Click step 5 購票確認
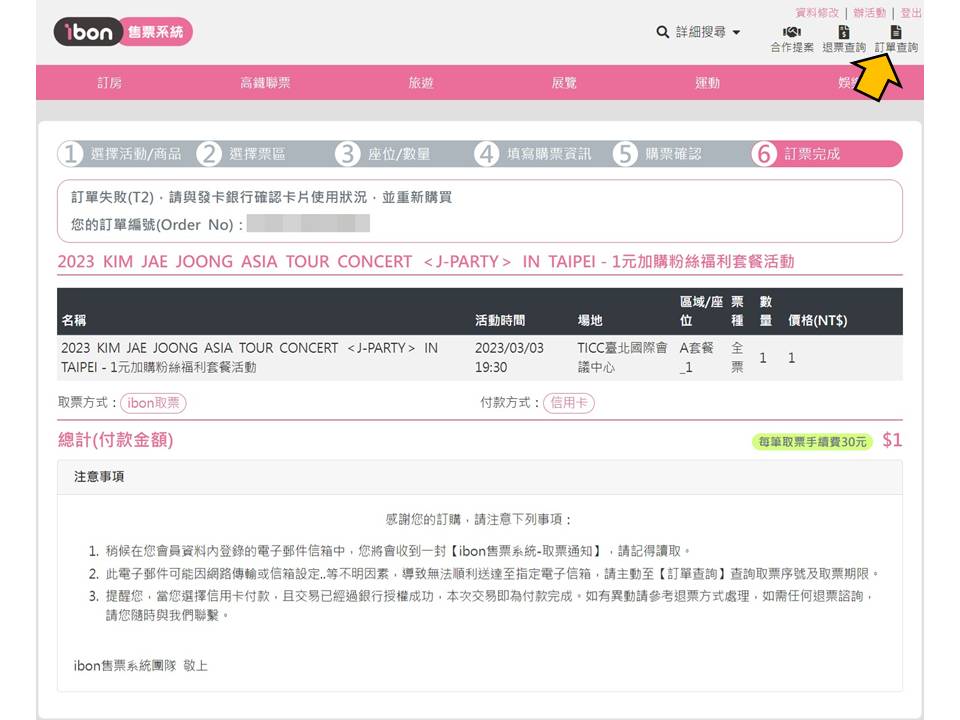 coord(658,154)
